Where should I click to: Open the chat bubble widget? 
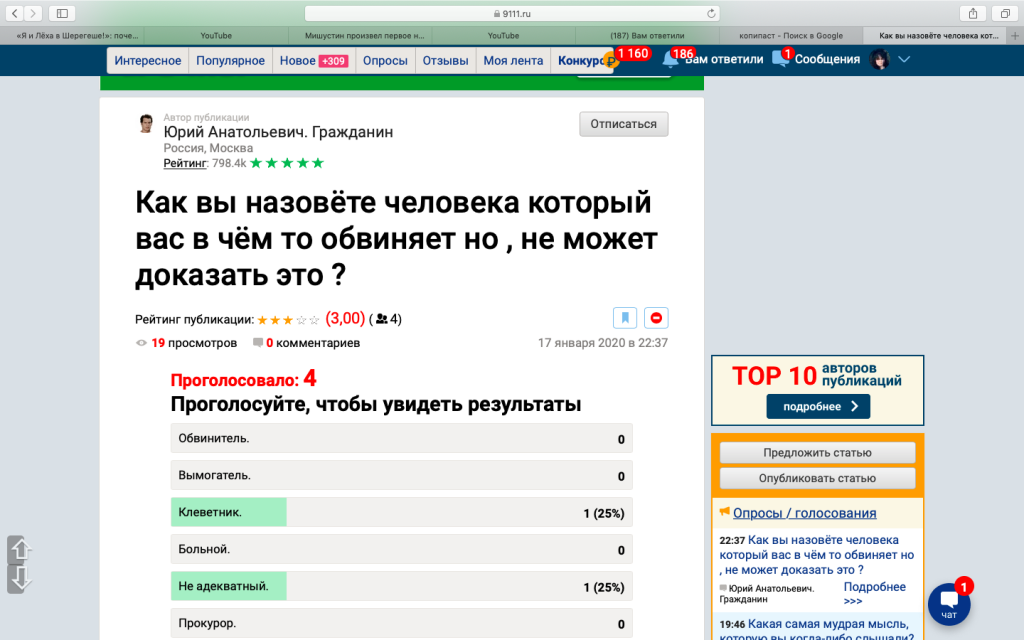[x=948, y=603]
